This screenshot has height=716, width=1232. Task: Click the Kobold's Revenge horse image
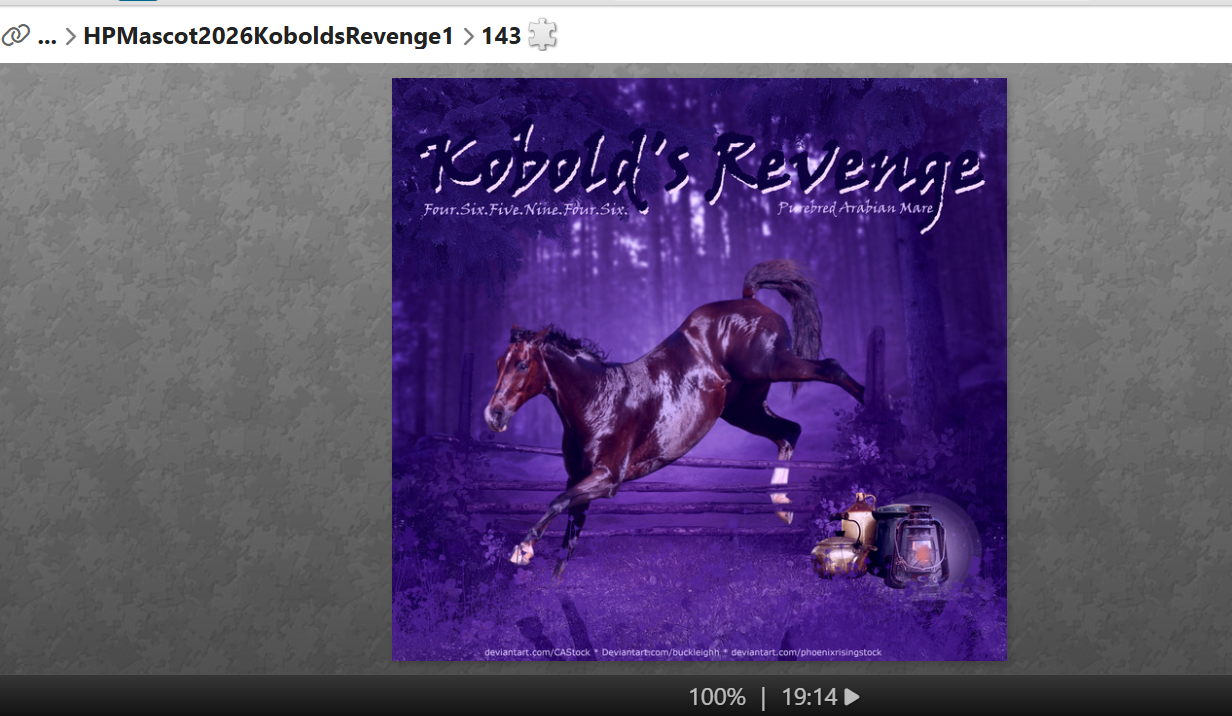tap(699, 369)
